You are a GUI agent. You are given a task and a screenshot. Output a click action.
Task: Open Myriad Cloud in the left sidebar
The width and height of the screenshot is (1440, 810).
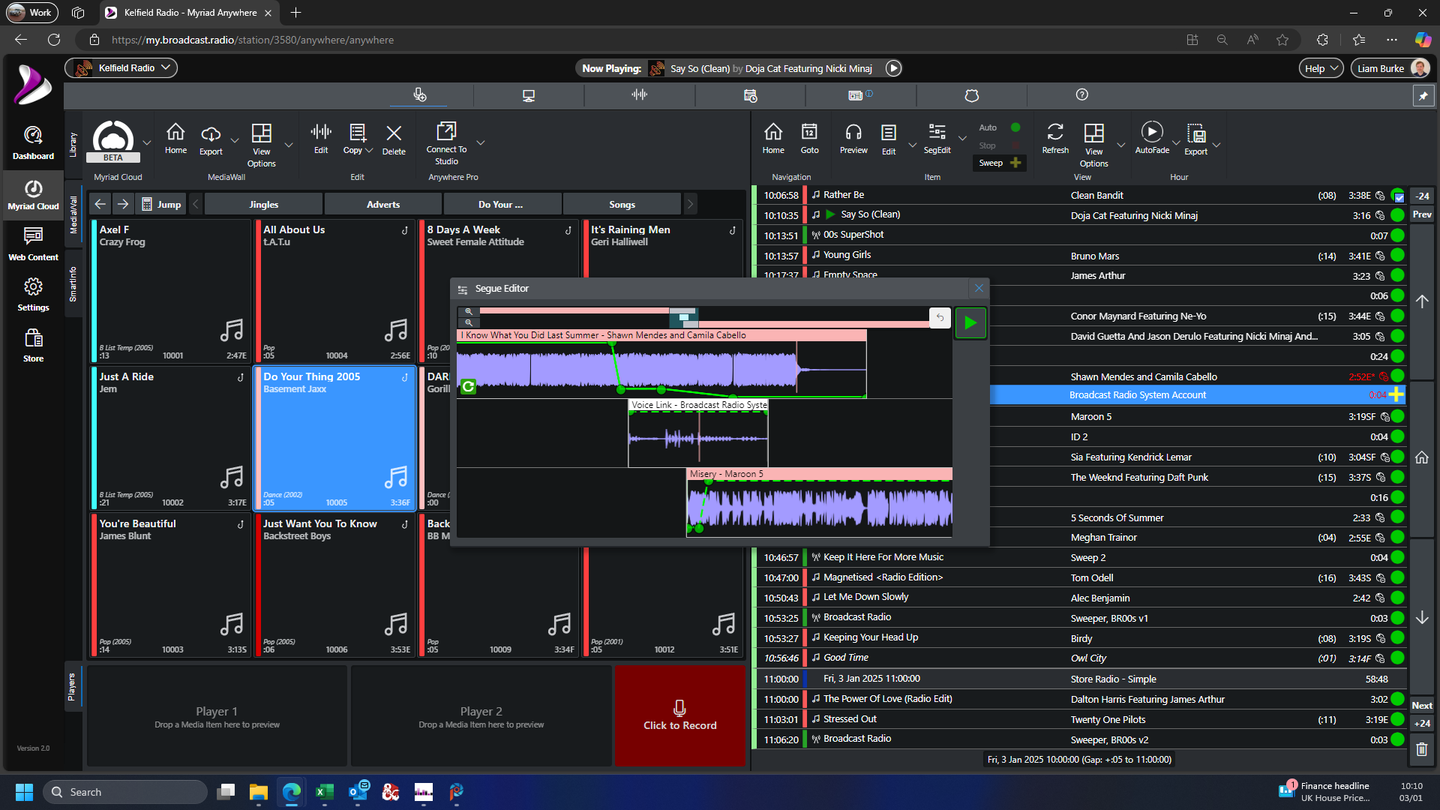pyautogui.click(x=33, y=194)
